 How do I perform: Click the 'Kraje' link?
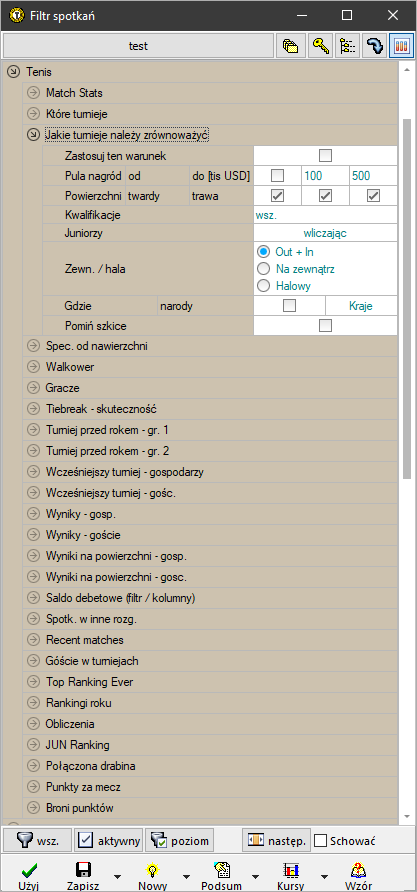coord(361,306)
